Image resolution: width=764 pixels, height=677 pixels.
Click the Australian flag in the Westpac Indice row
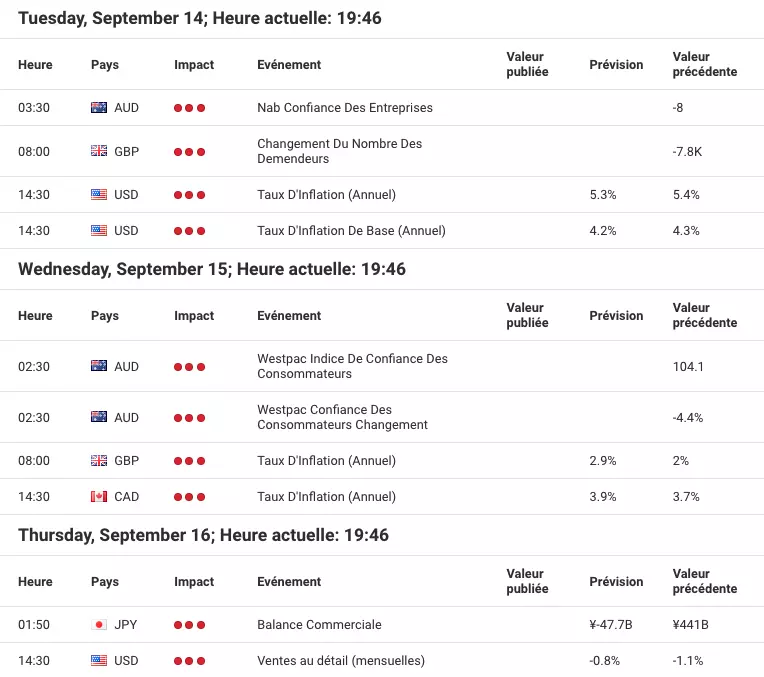pos(99,366)
